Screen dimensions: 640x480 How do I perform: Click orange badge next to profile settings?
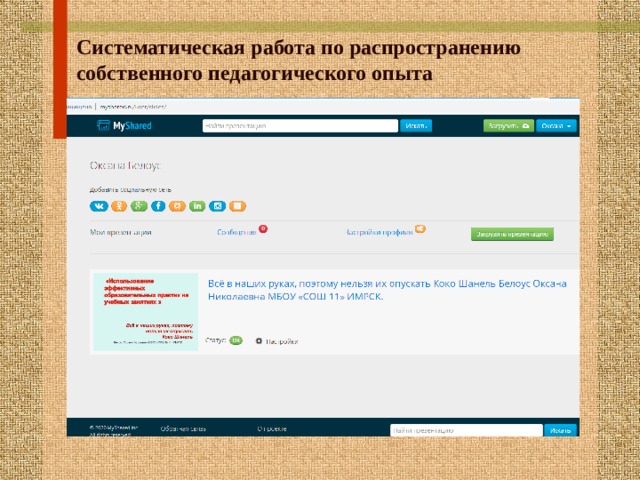tap(420, 229)
